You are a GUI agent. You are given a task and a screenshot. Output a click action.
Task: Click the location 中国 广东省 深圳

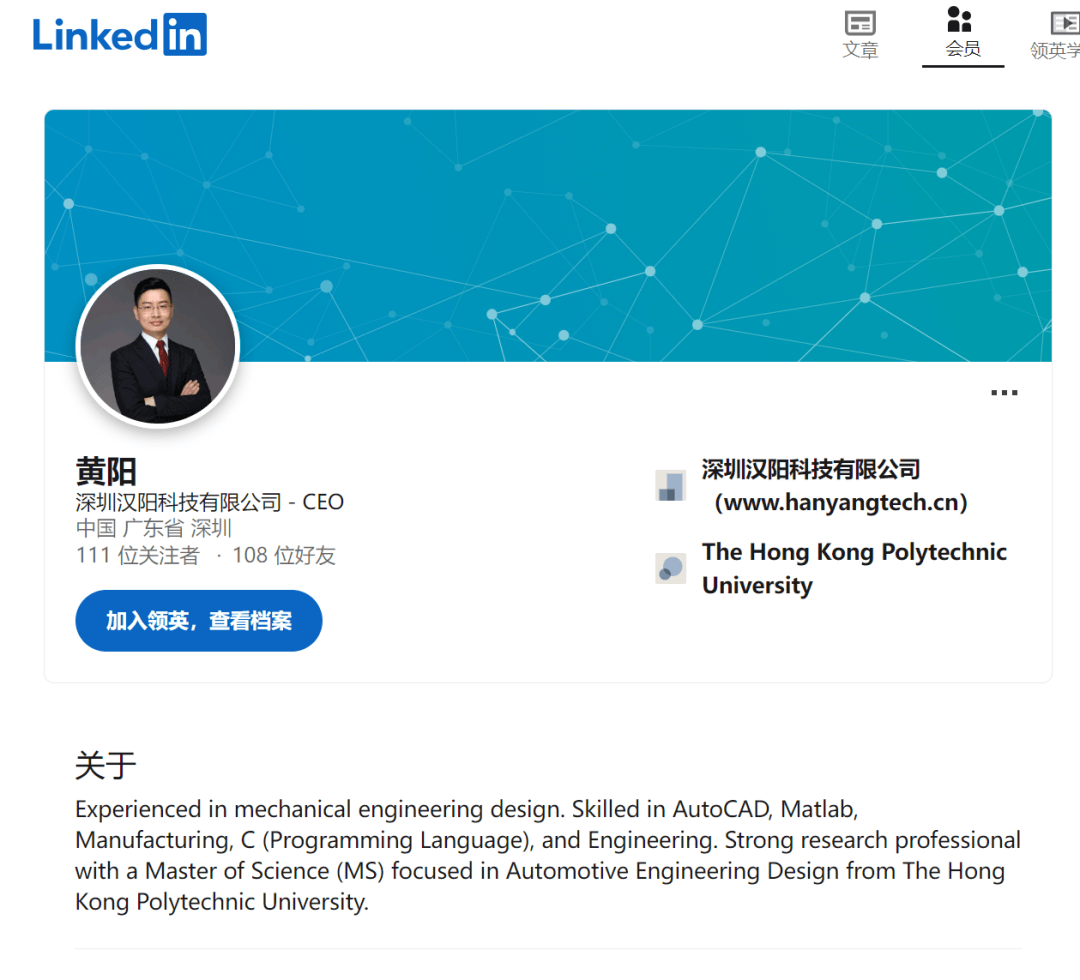pos(154,528)
